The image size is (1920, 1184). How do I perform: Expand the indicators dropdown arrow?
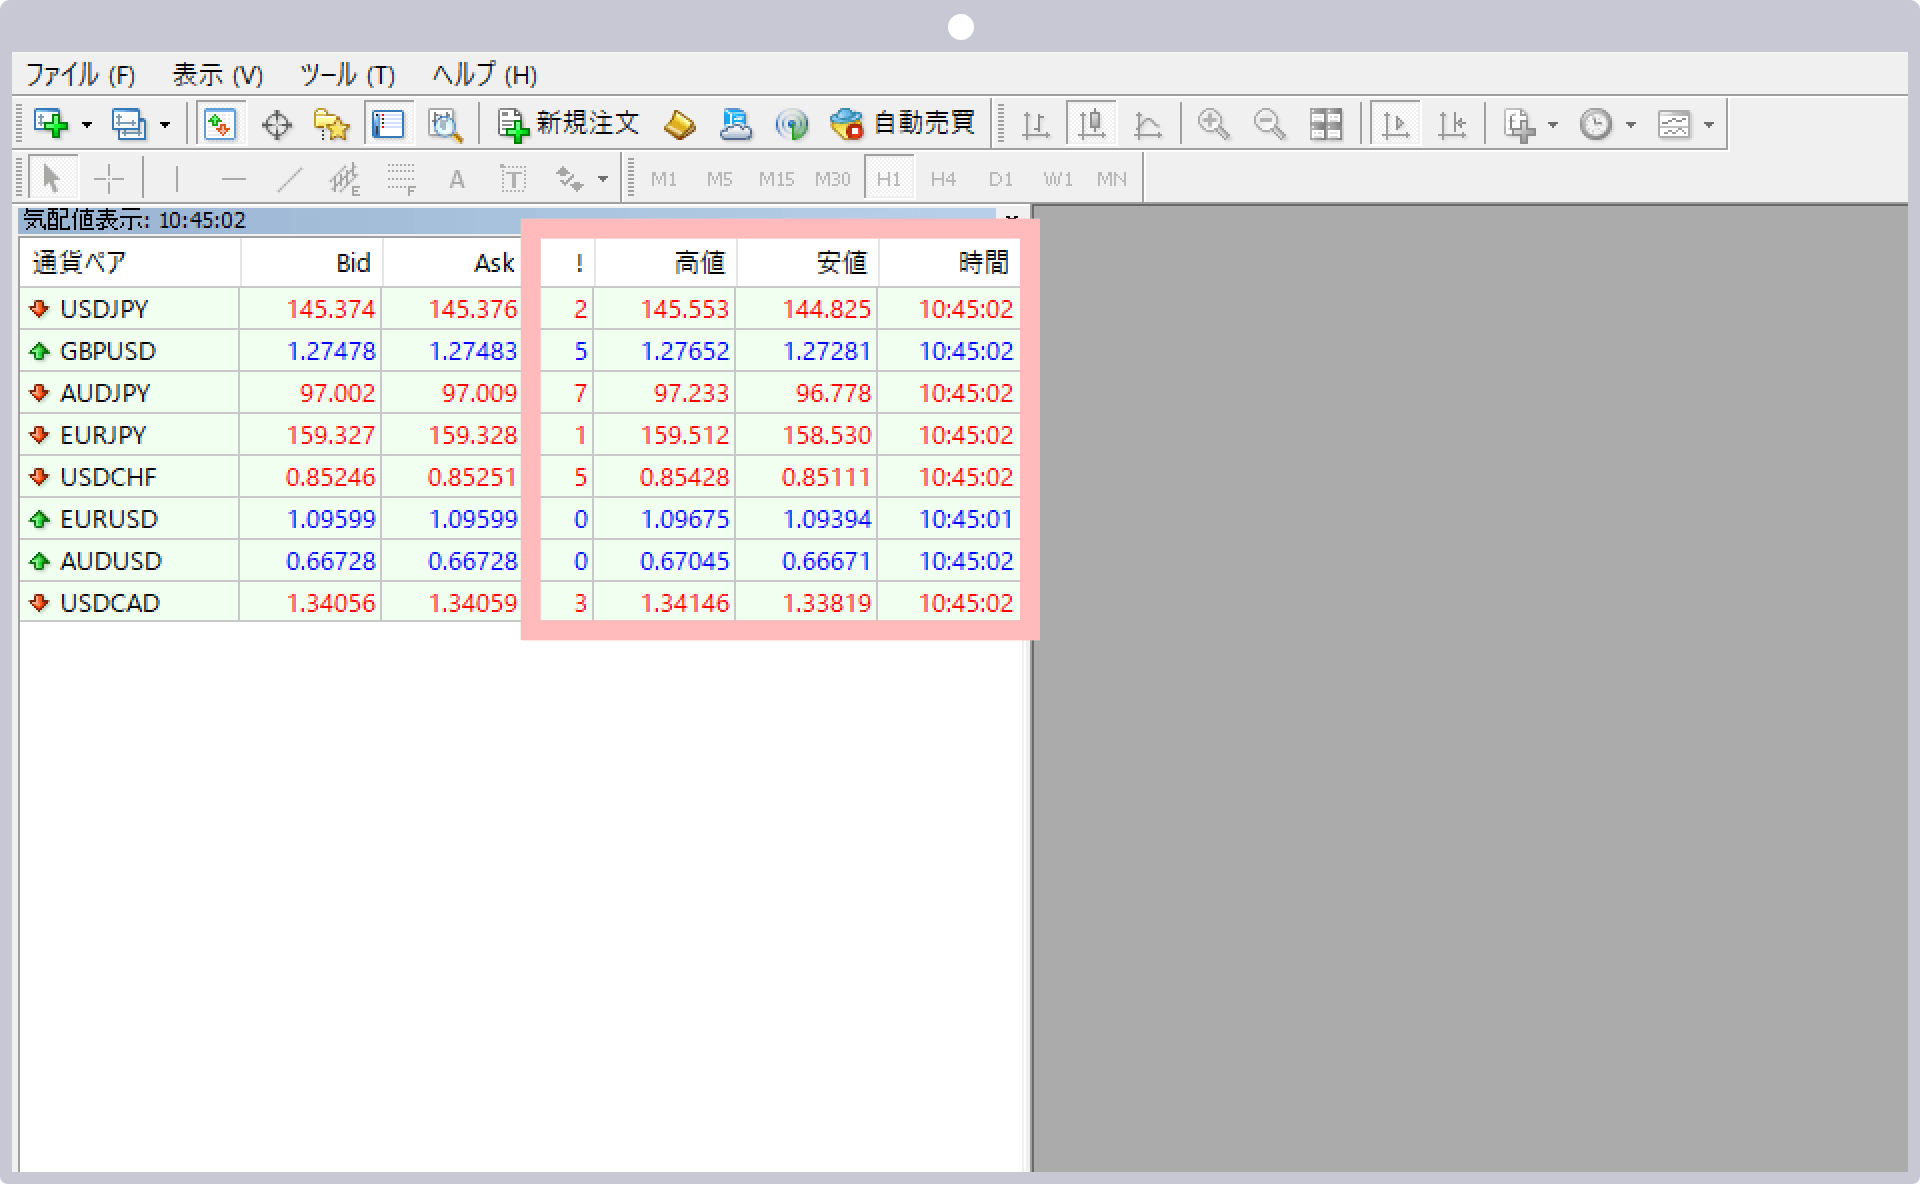click(x=1553, y=125)
